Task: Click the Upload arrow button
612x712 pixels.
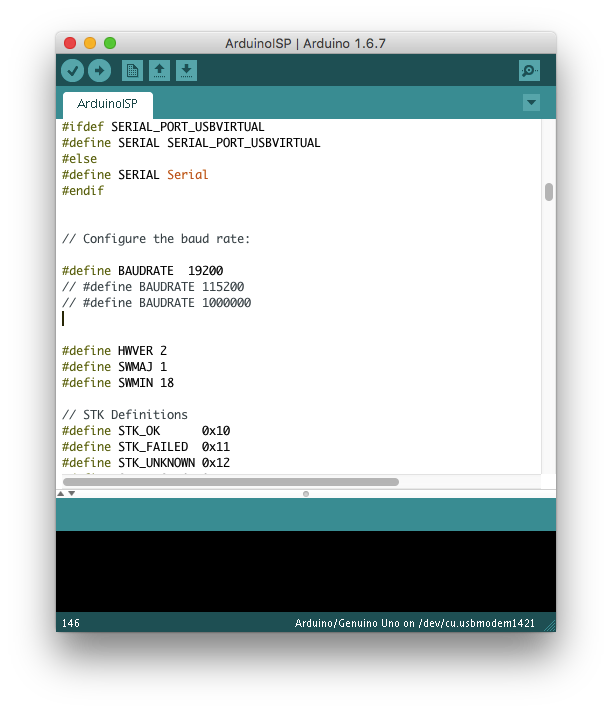Action: pos(99,71)
